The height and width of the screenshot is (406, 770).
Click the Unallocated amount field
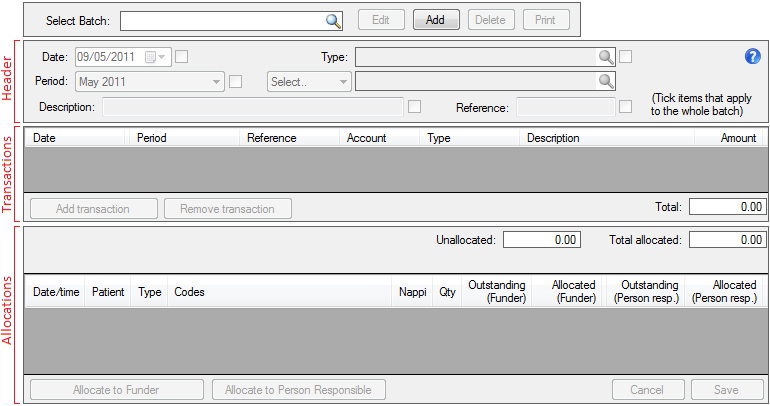[x=542, y=240]
